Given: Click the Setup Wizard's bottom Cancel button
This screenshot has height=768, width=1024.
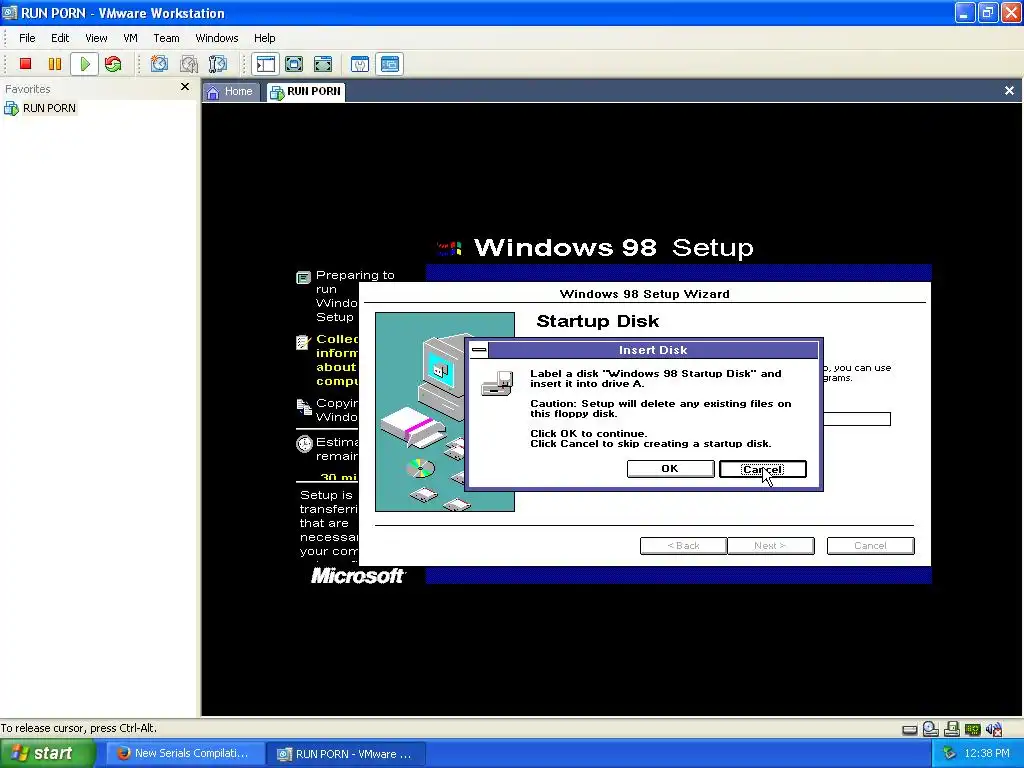Looking at the screenshot, I should 871,545.
